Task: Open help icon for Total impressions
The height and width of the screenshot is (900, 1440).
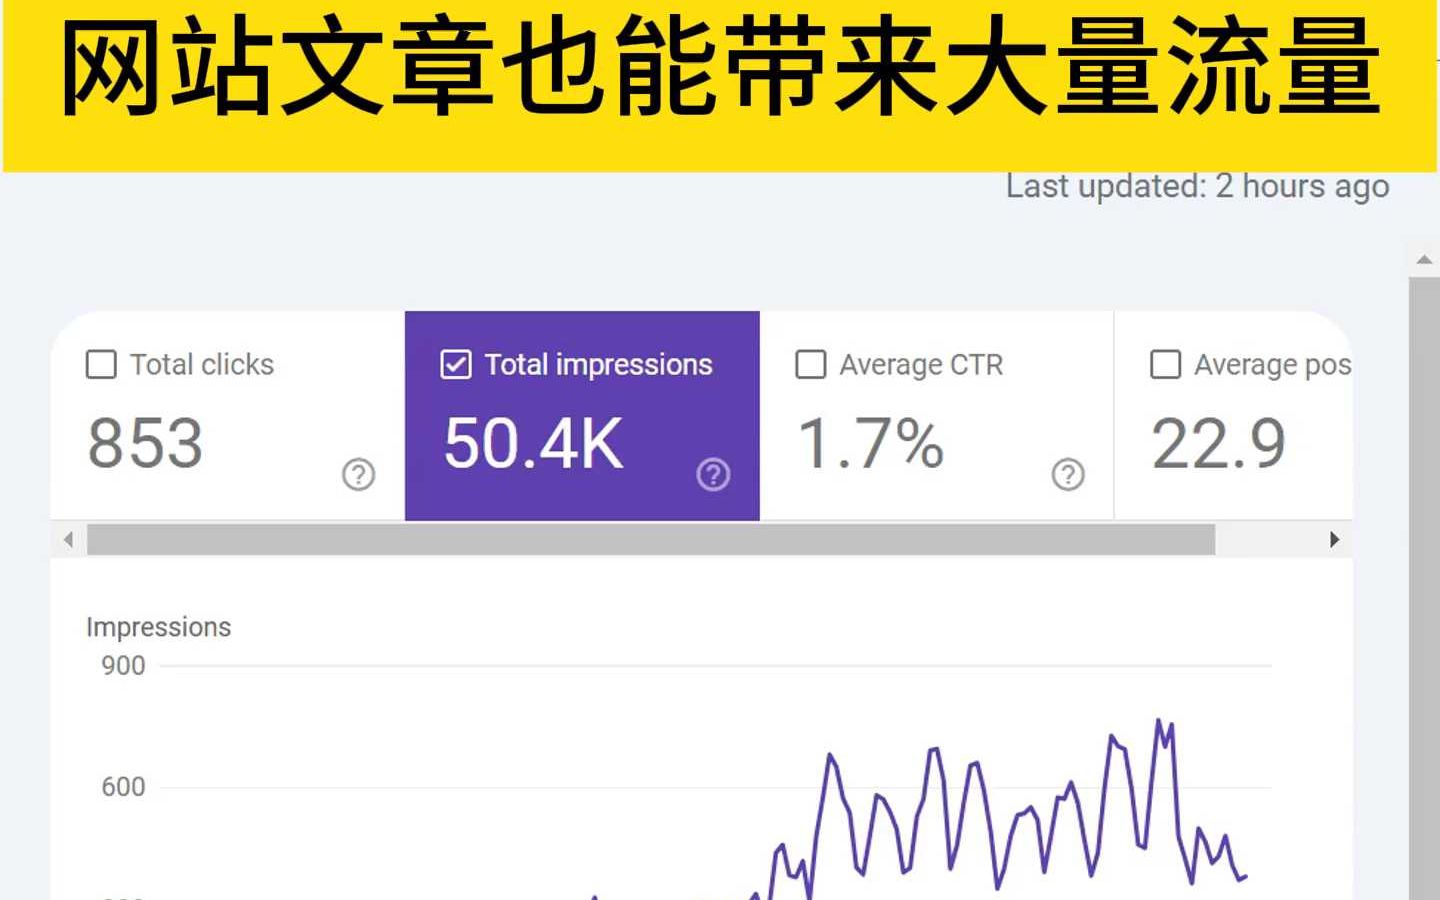Action: pos(713,474)
